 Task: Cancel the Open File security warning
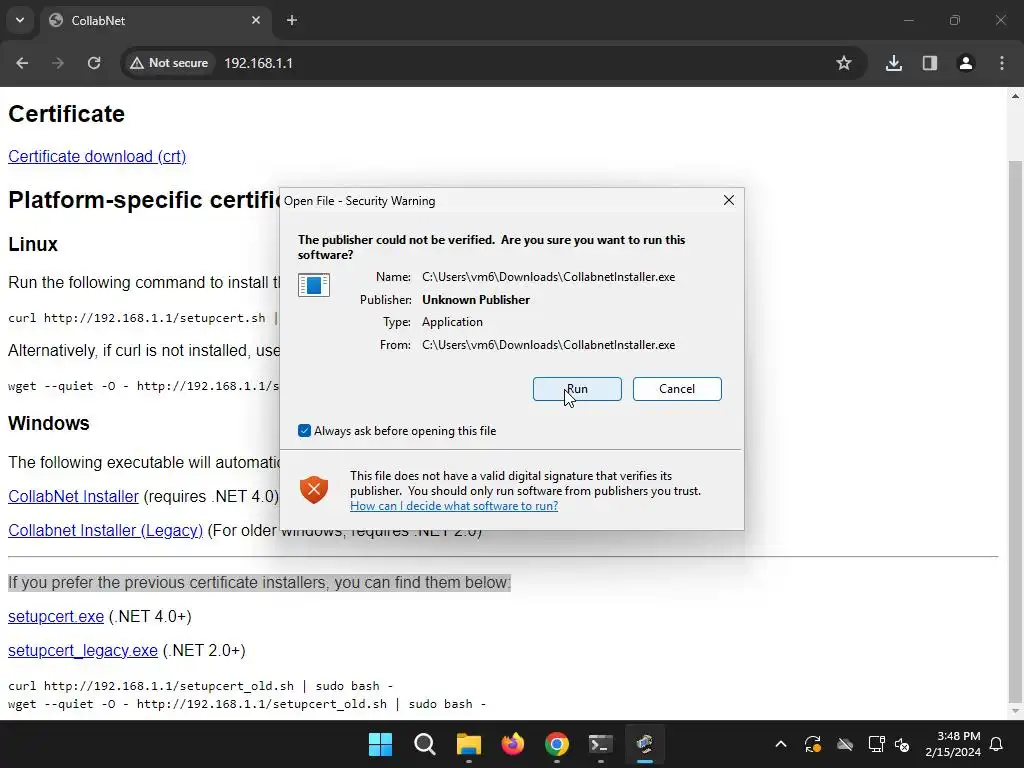point(677,389)
